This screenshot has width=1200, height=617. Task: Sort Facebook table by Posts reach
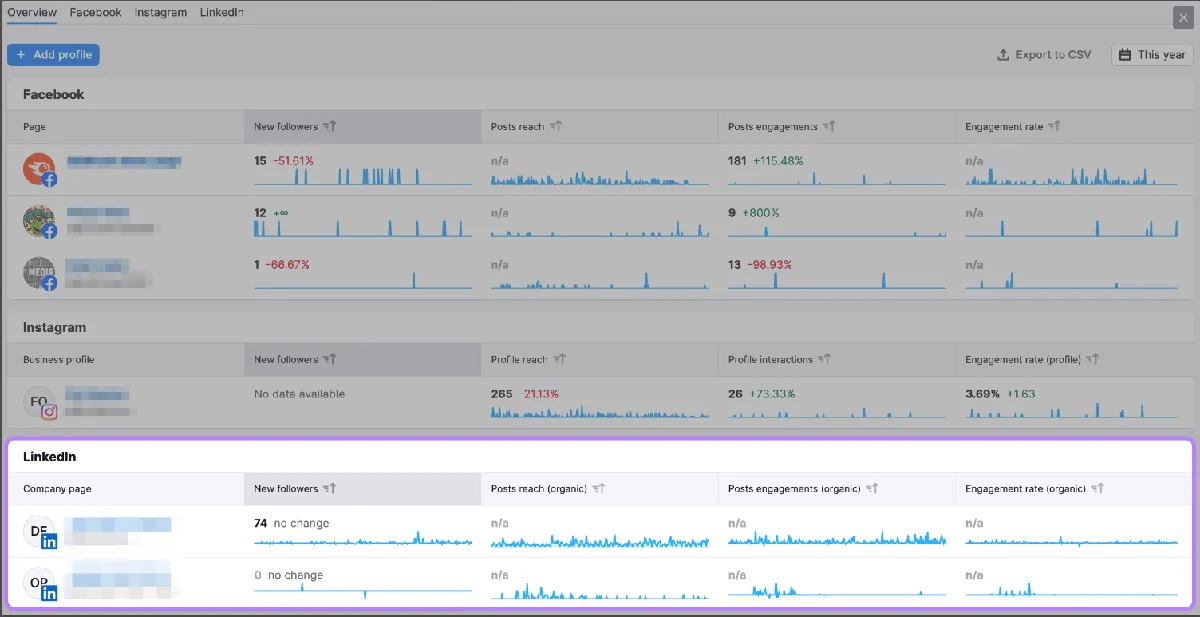click(x=557, y=127)
